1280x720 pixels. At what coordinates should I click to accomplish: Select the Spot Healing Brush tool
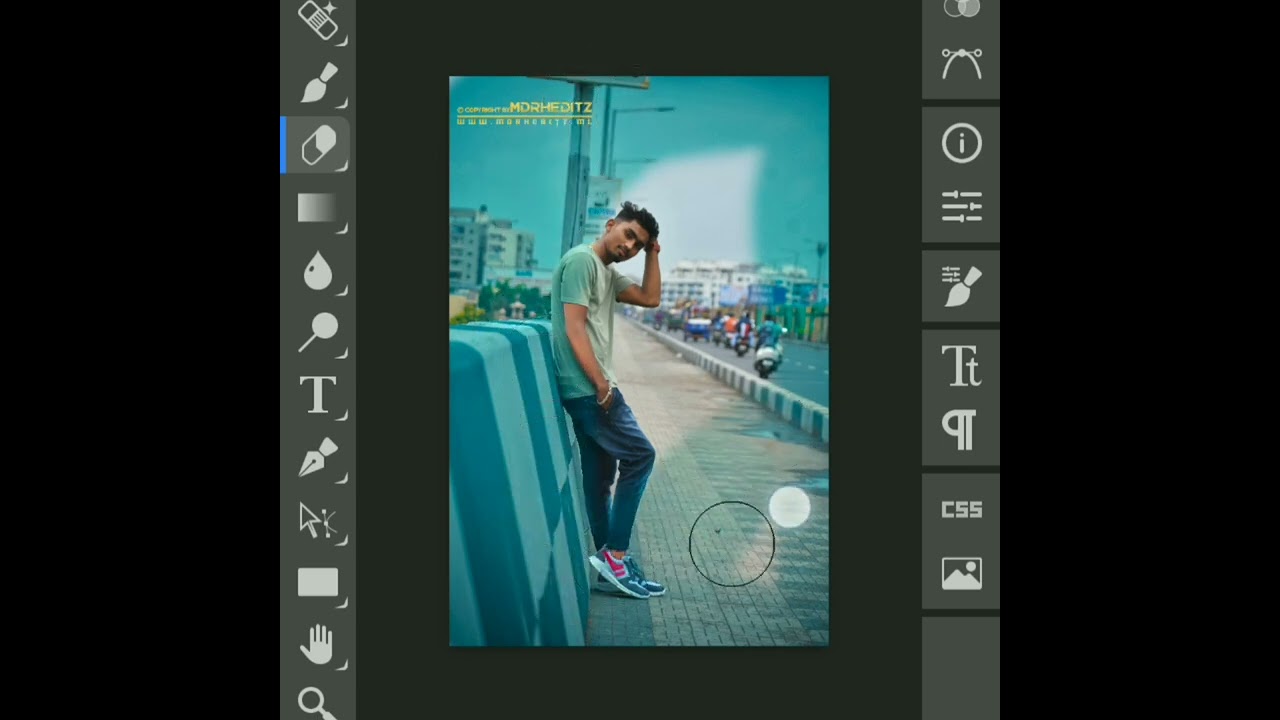318,20
